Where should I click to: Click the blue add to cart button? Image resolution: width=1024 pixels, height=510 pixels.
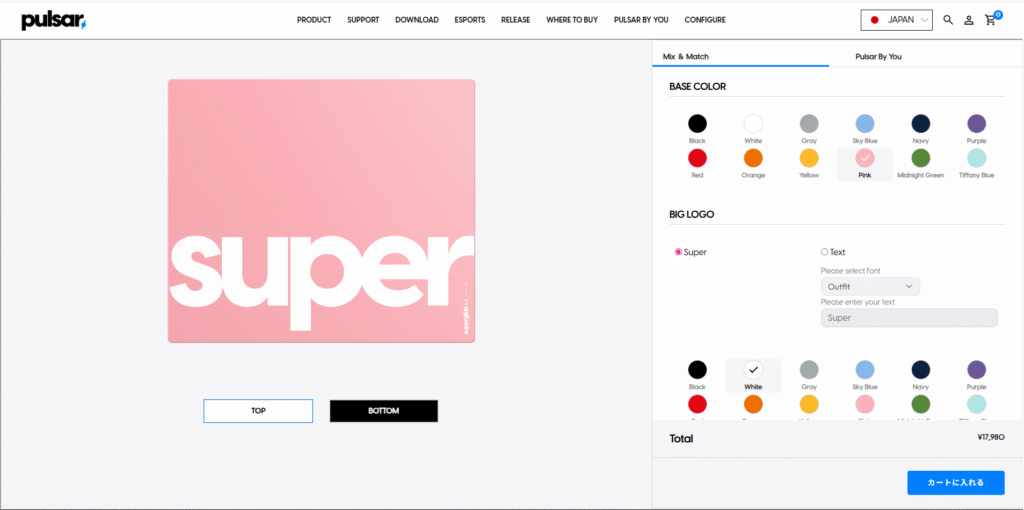pos(955,483)
